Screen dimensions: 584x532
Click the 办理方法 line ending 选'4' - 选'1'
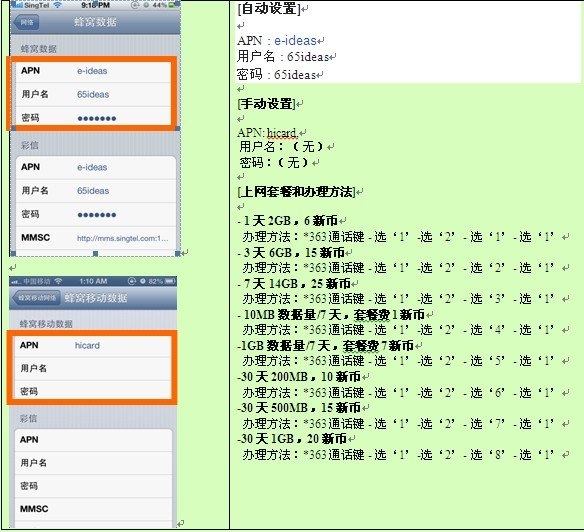coord(399,330)
